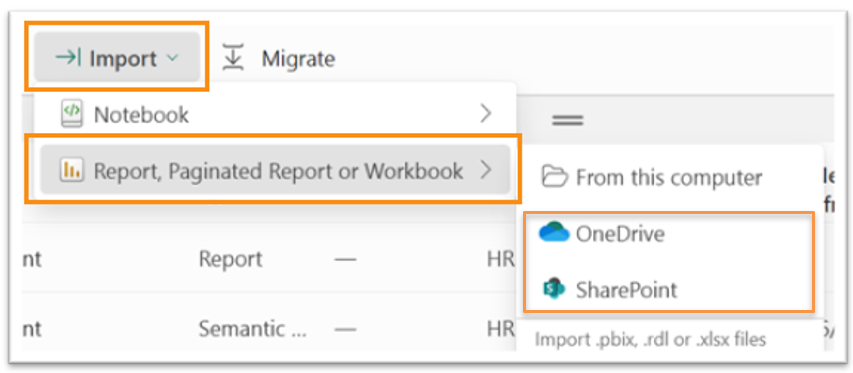Click the Report type cell
The height and width of the screenshot is (373, 853).
click(231, 259)
